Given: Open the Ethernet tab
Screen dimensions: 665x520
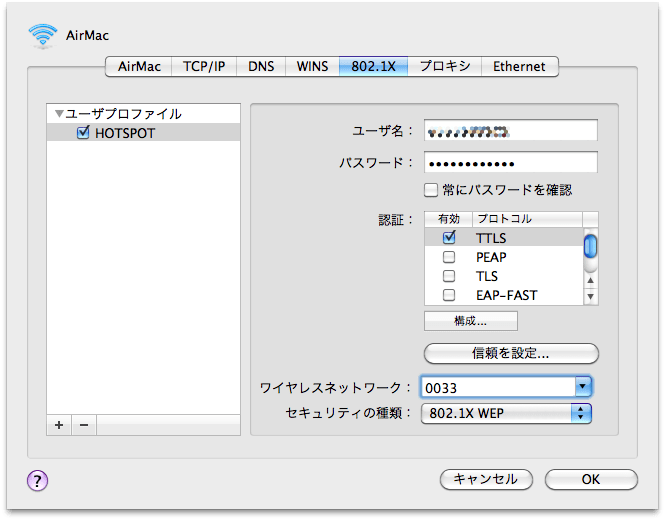Looking at the screenshot, I should coord(520,67).
